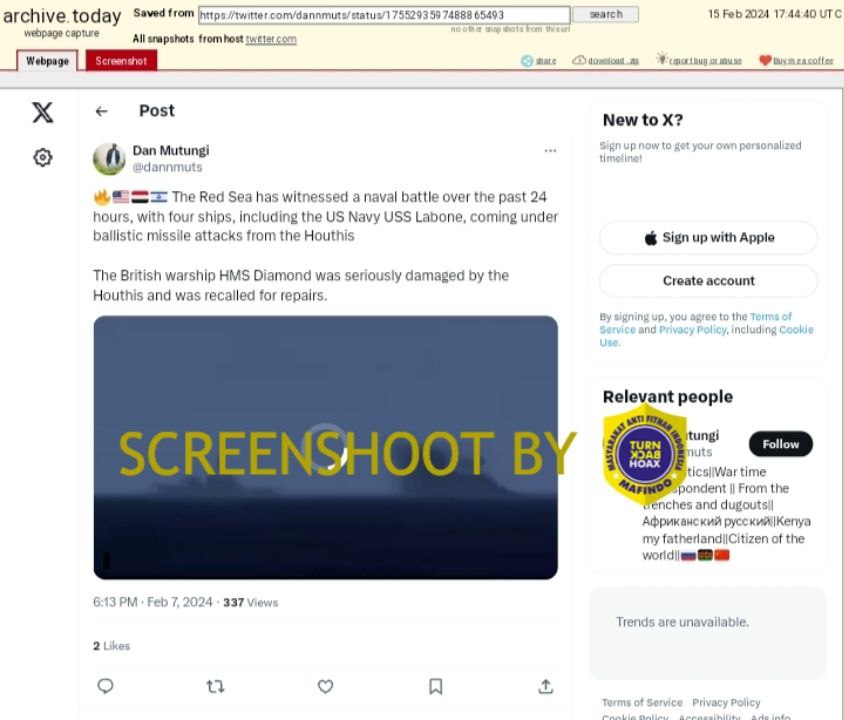The image size is (844, 720).
Task: Go back using the arrow icon
Action: [x=101, y=111]
